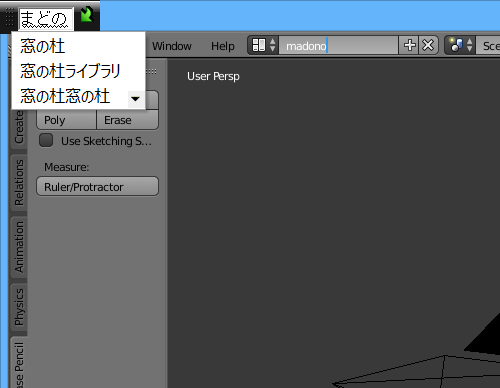Screen dimensions: 500x388
Task: Add a new screen layout with plus
Action: tap(410, 45)
